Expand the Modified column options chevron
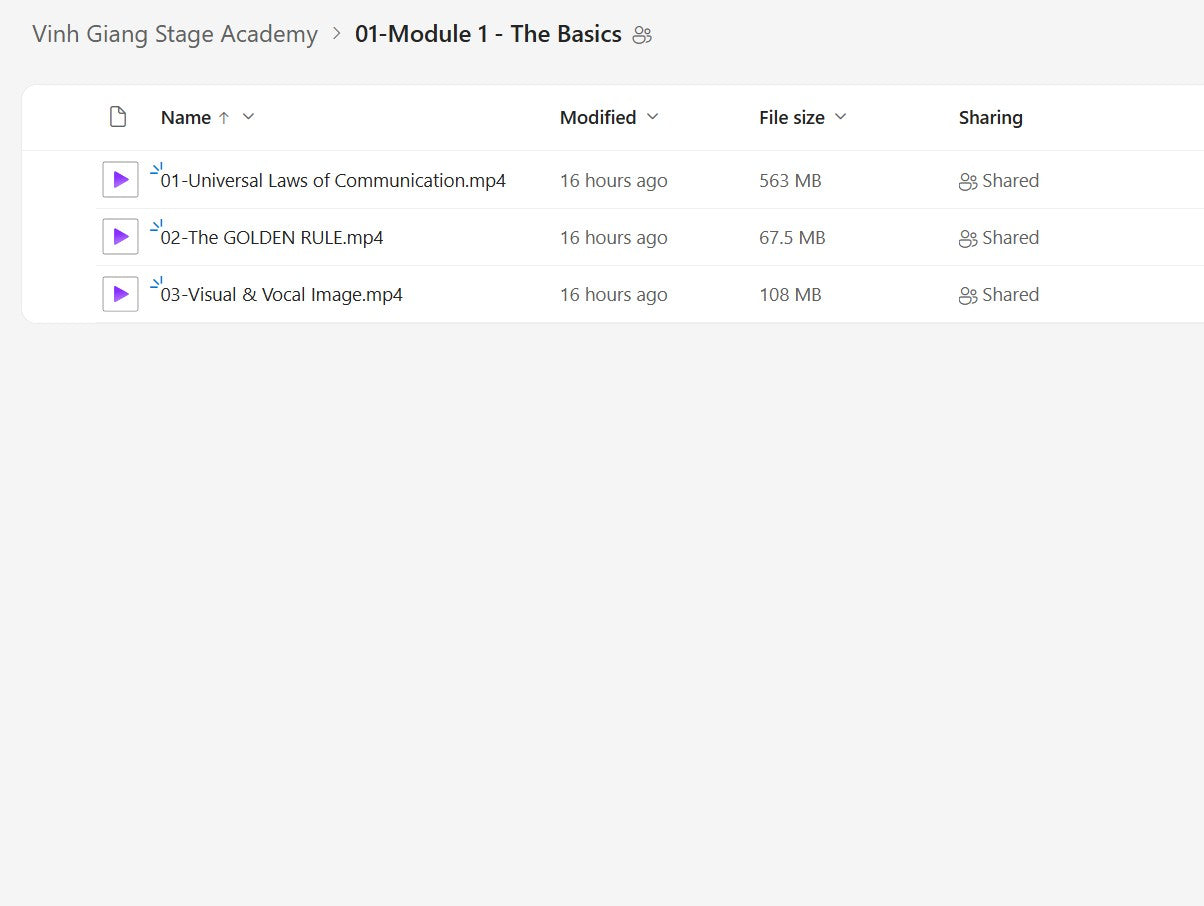Viewport: 1204px width, 906px height. click(653, 117)
